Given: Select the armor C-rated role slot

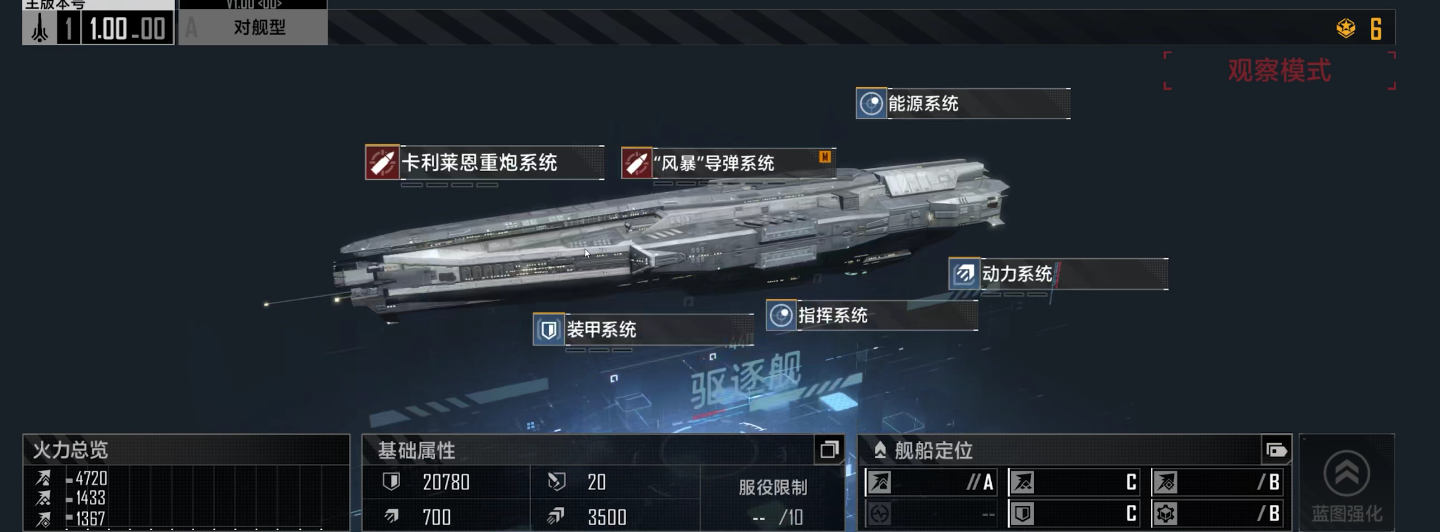Looking at the screenshot, I should [x=1074, y=514].
